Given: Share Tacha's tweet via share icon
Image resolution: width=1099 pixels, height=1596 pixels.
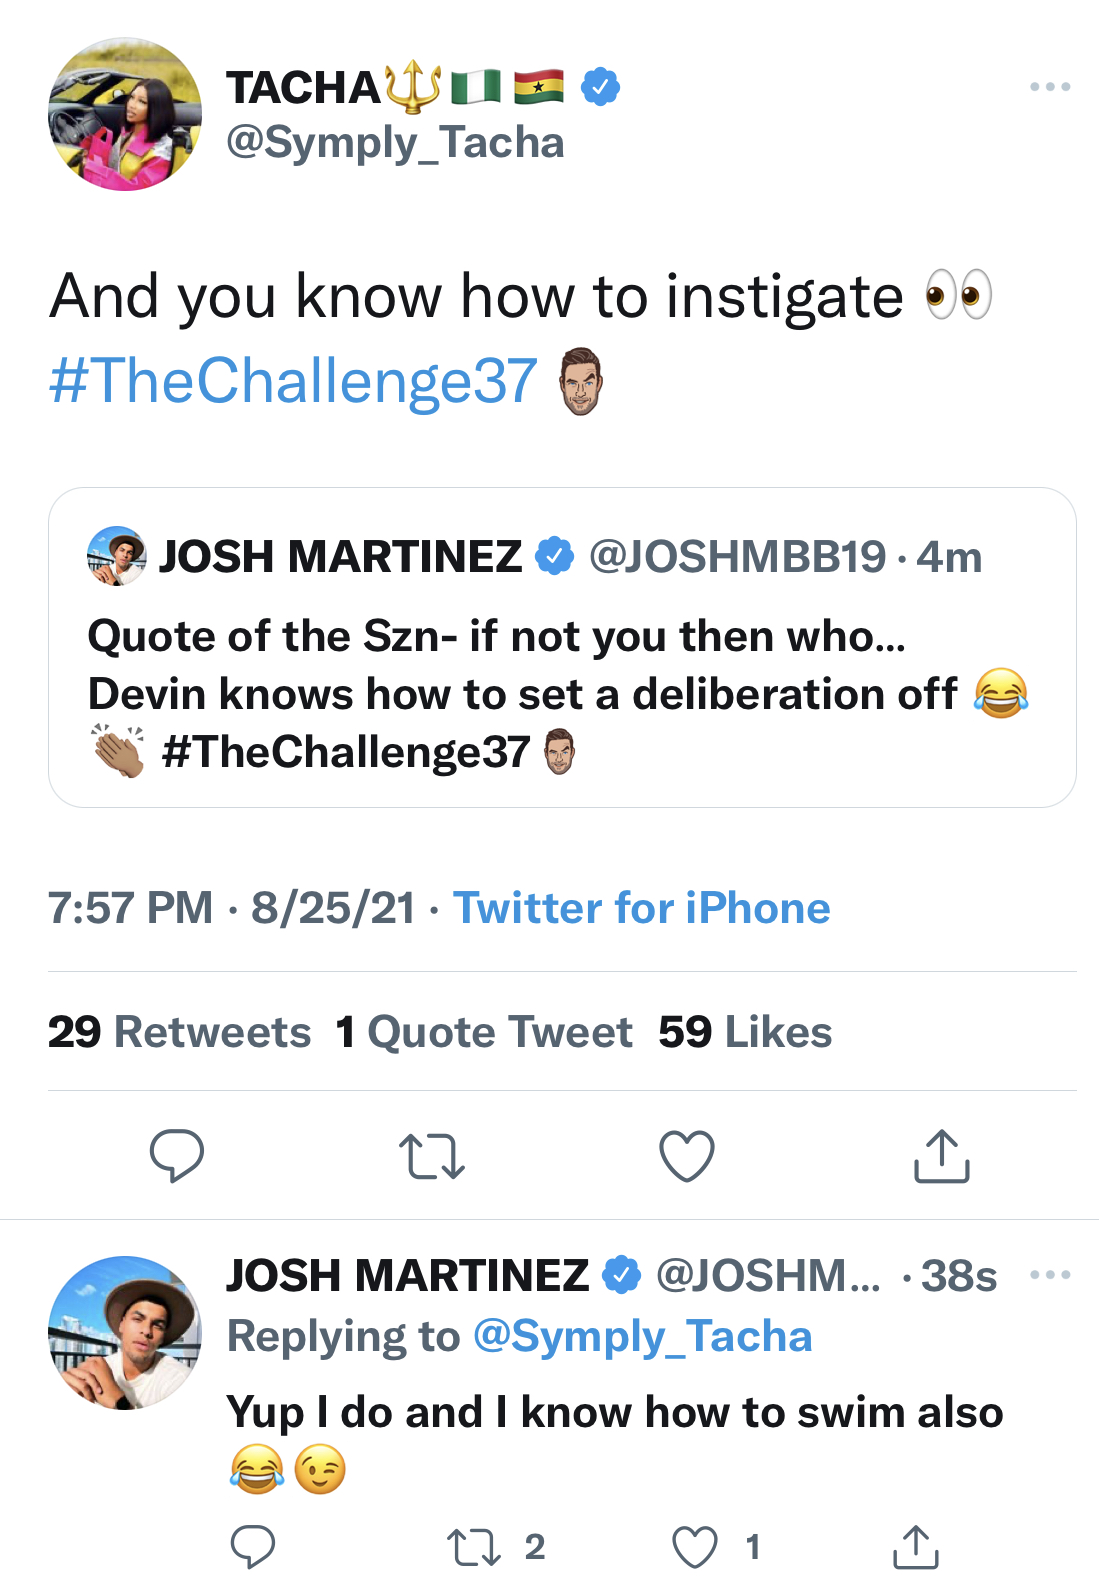Looking at the screenshot, I should 942,1156.
